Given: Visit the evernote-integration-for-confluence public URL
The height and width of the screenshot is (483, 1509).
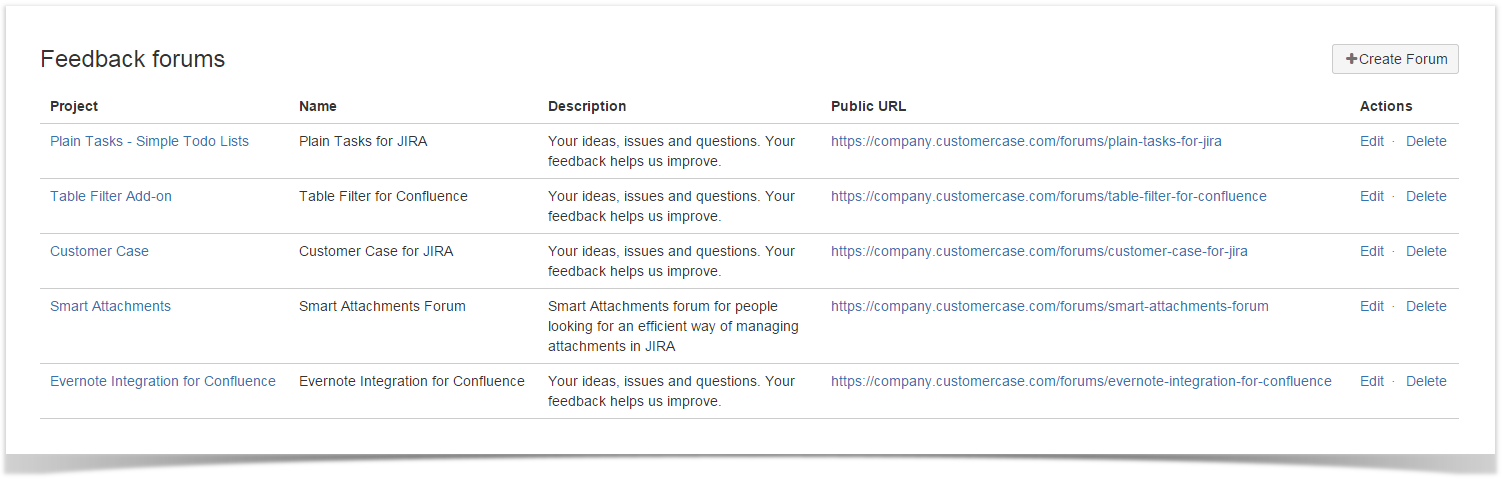Looking at the screenshot, I should pyautogui.click(x=1081, y=381).
